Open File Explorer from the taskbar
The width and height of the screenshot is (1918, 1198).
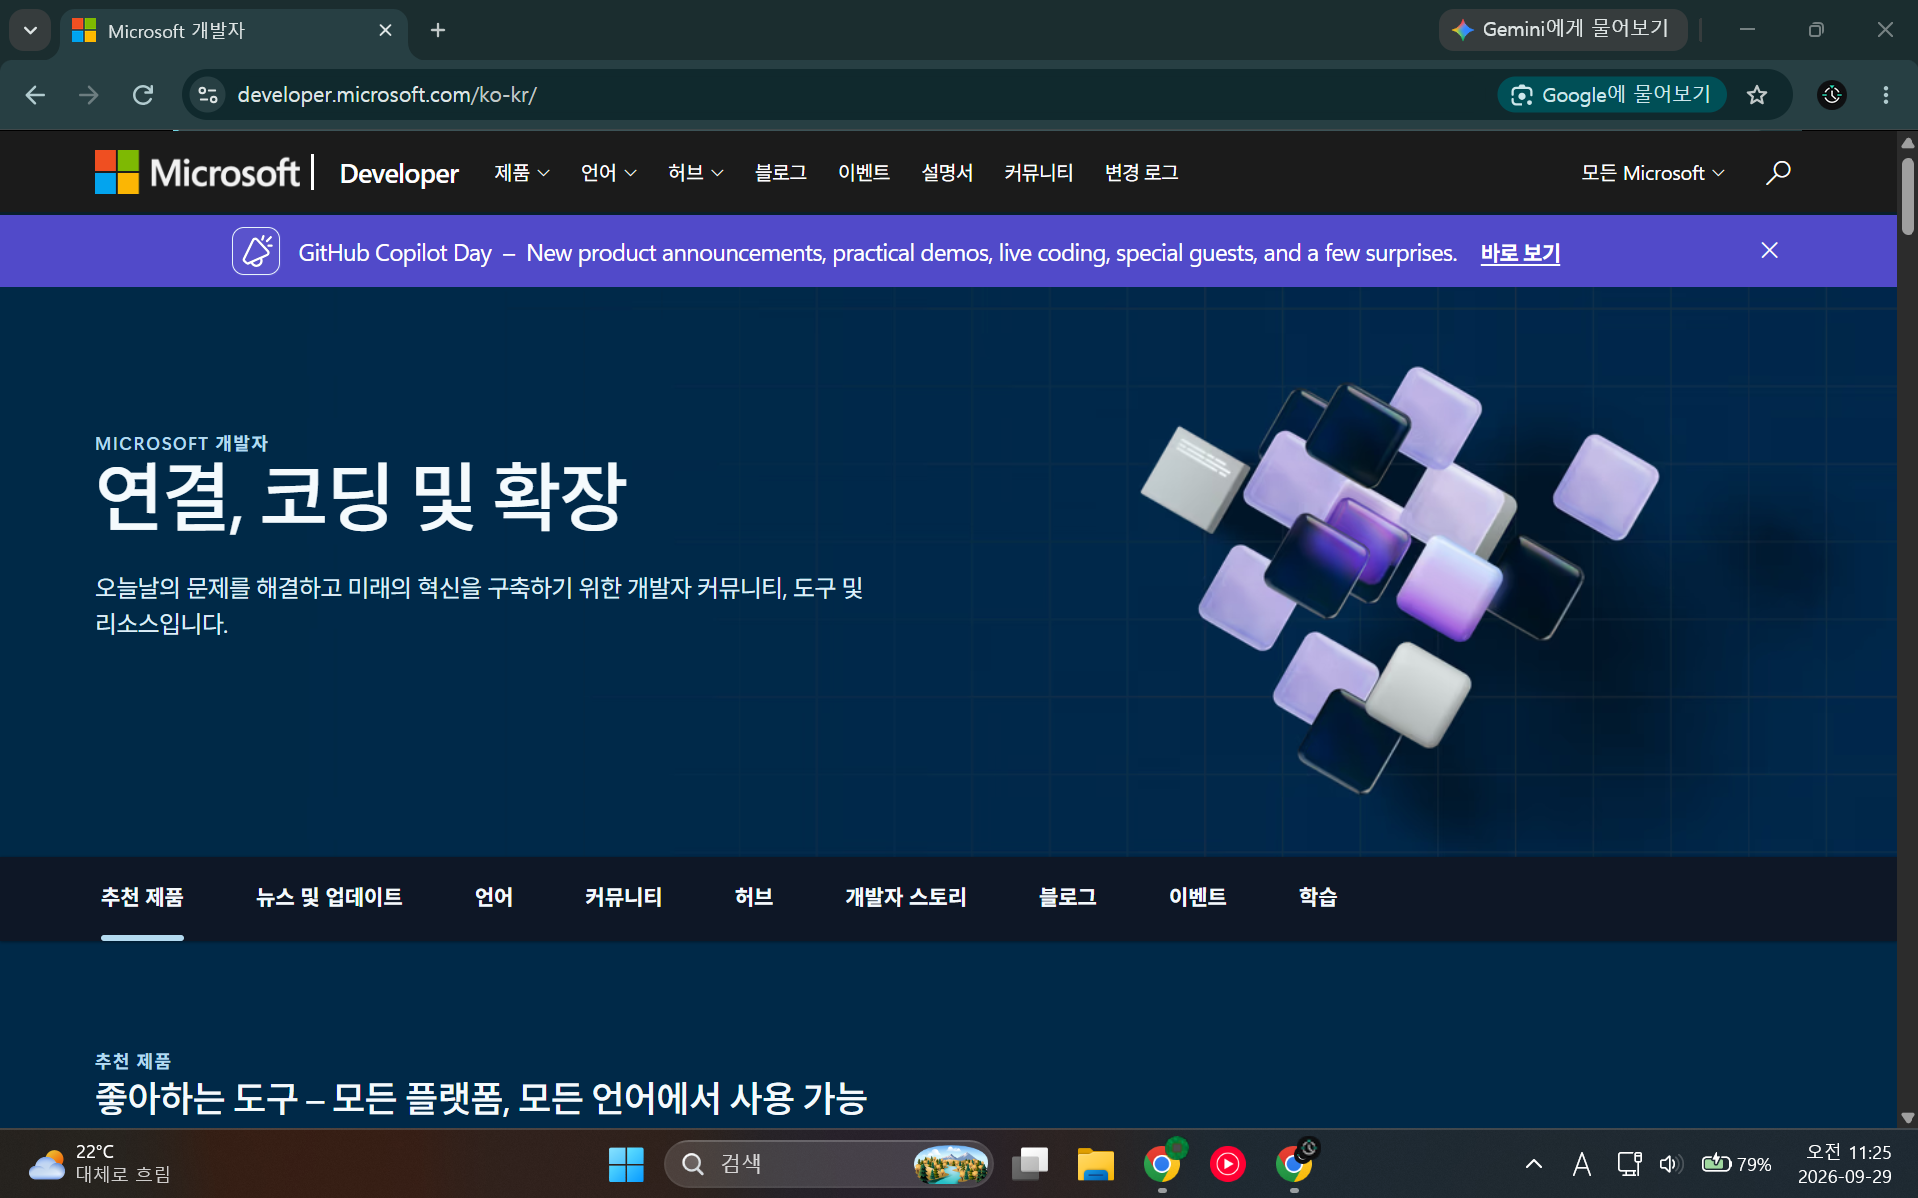1096,1164
